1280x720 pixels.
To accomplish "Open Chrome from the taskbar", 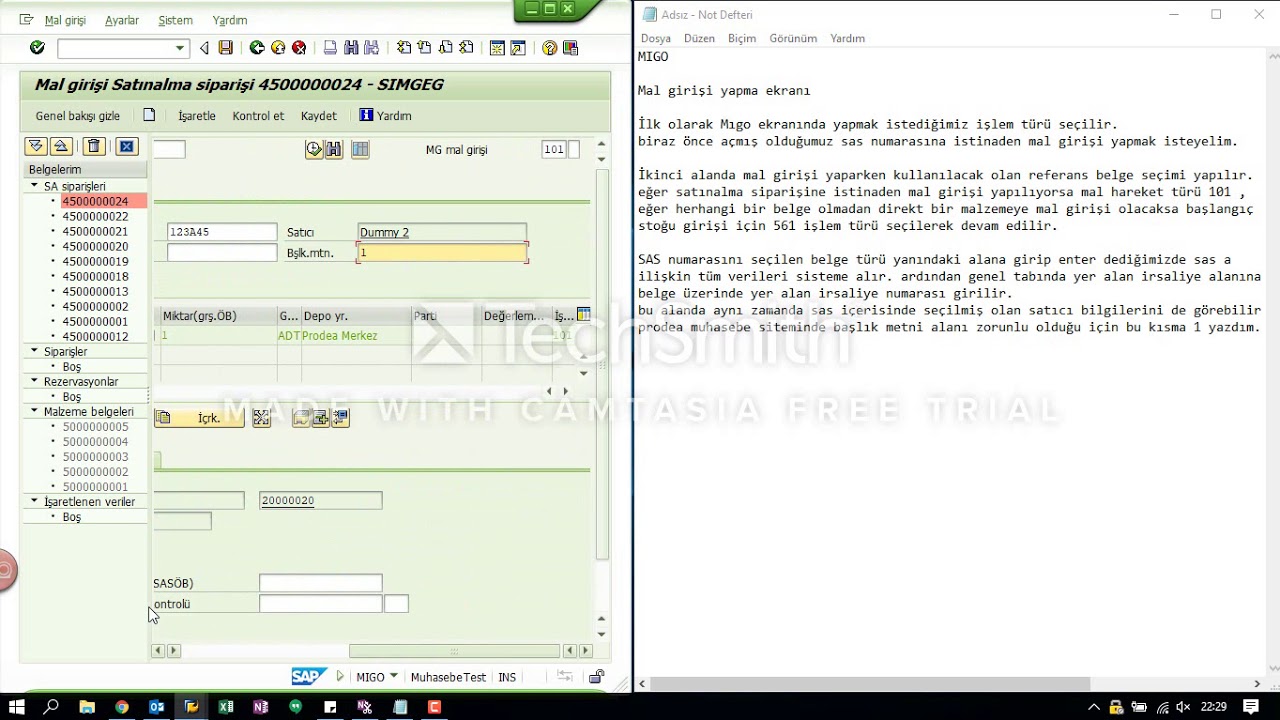I will click(121, 707).
